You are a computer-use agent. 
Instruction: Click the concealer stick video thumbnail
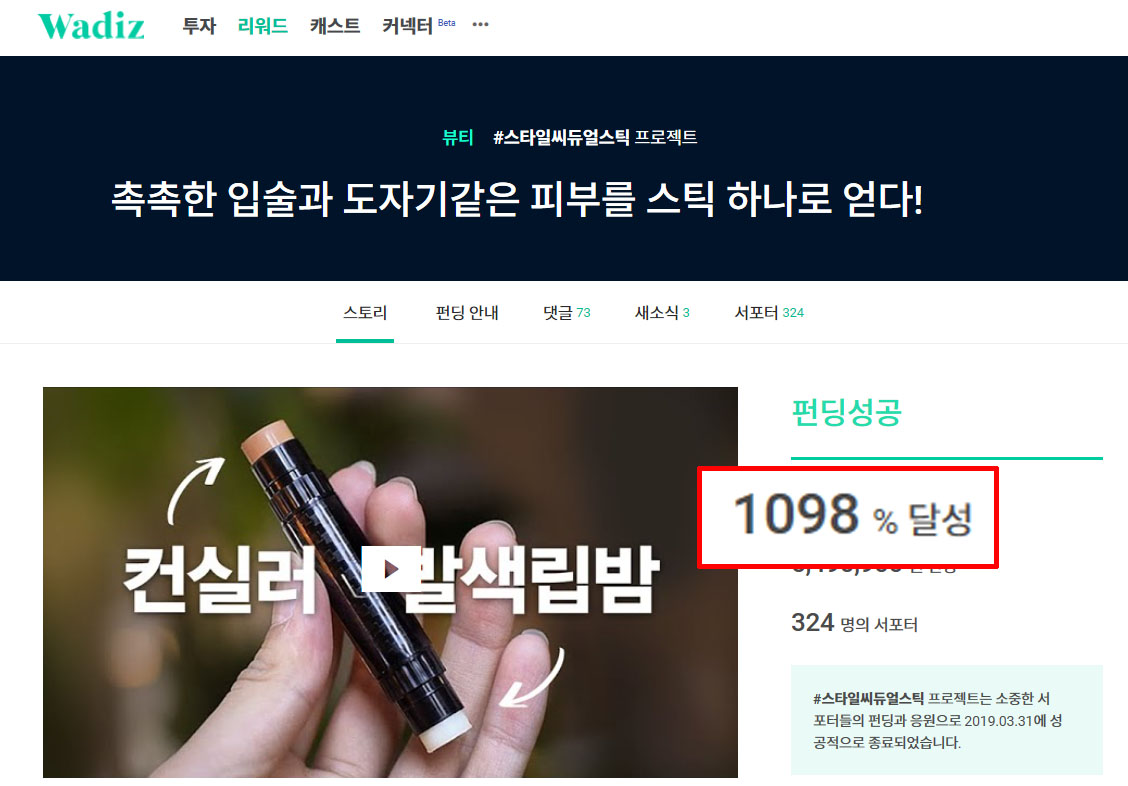(x=391, y=582)
